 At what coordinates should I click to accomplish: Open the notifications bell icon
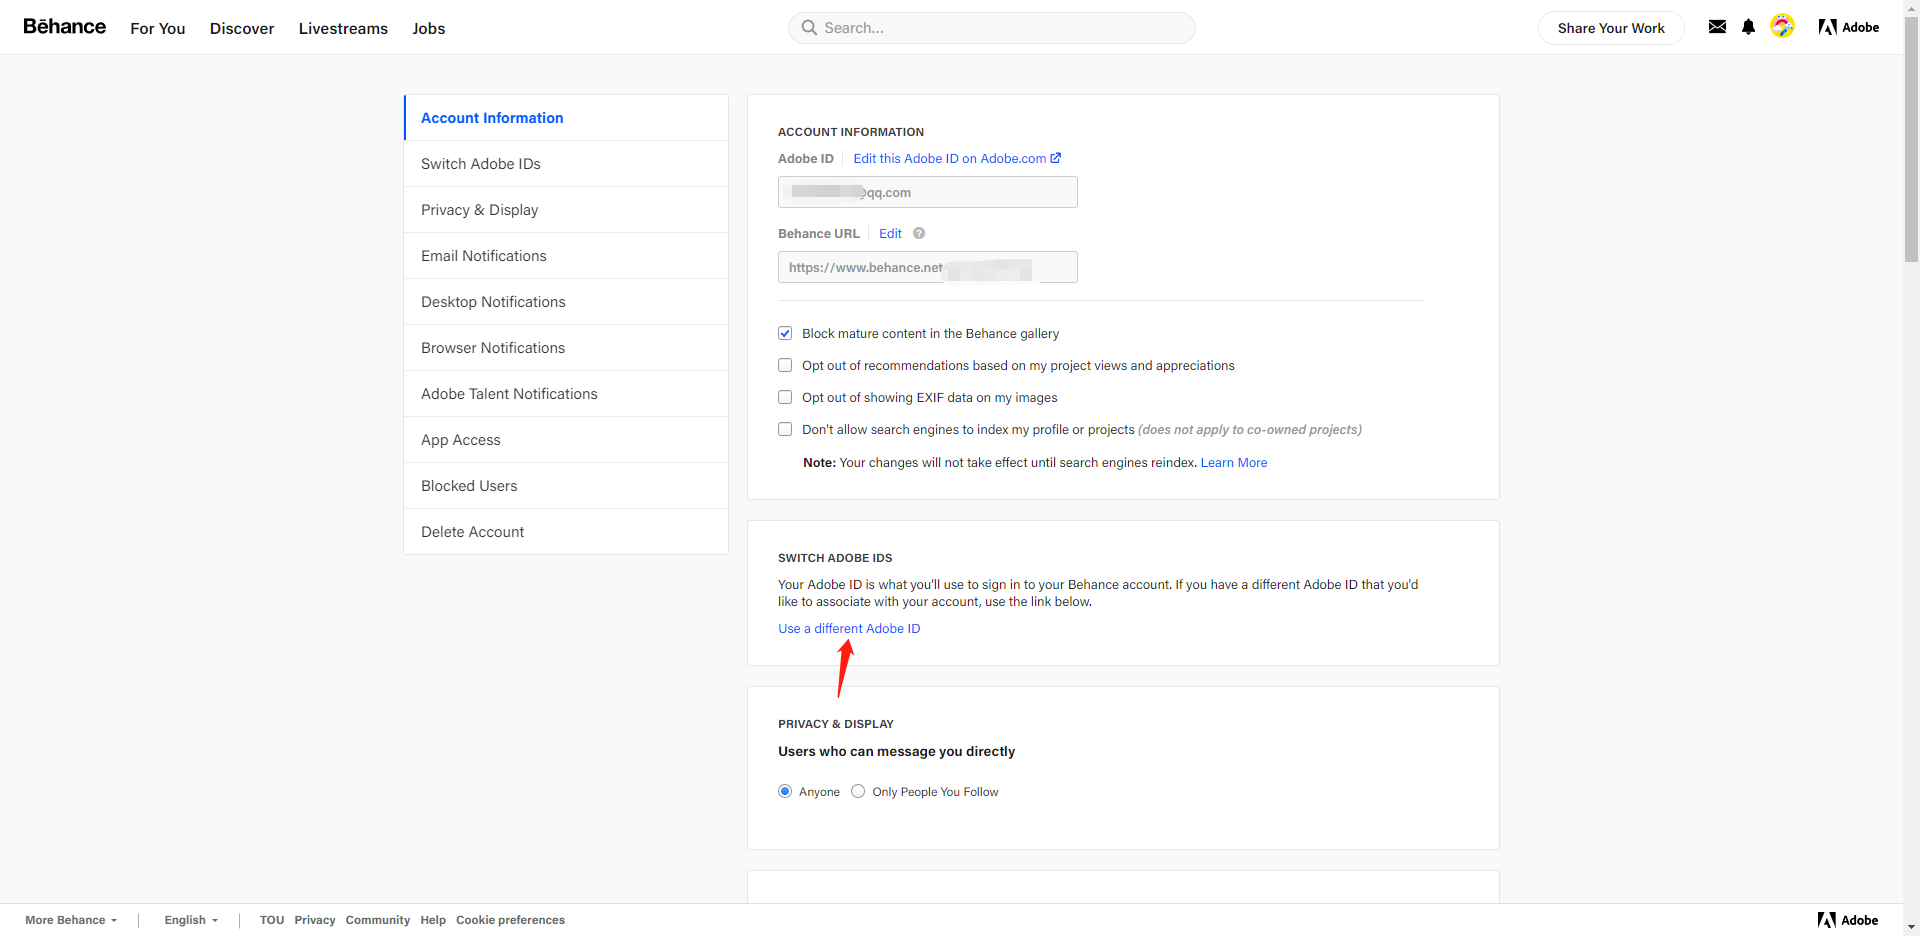pyautogui.click(x=1748, y=27)
